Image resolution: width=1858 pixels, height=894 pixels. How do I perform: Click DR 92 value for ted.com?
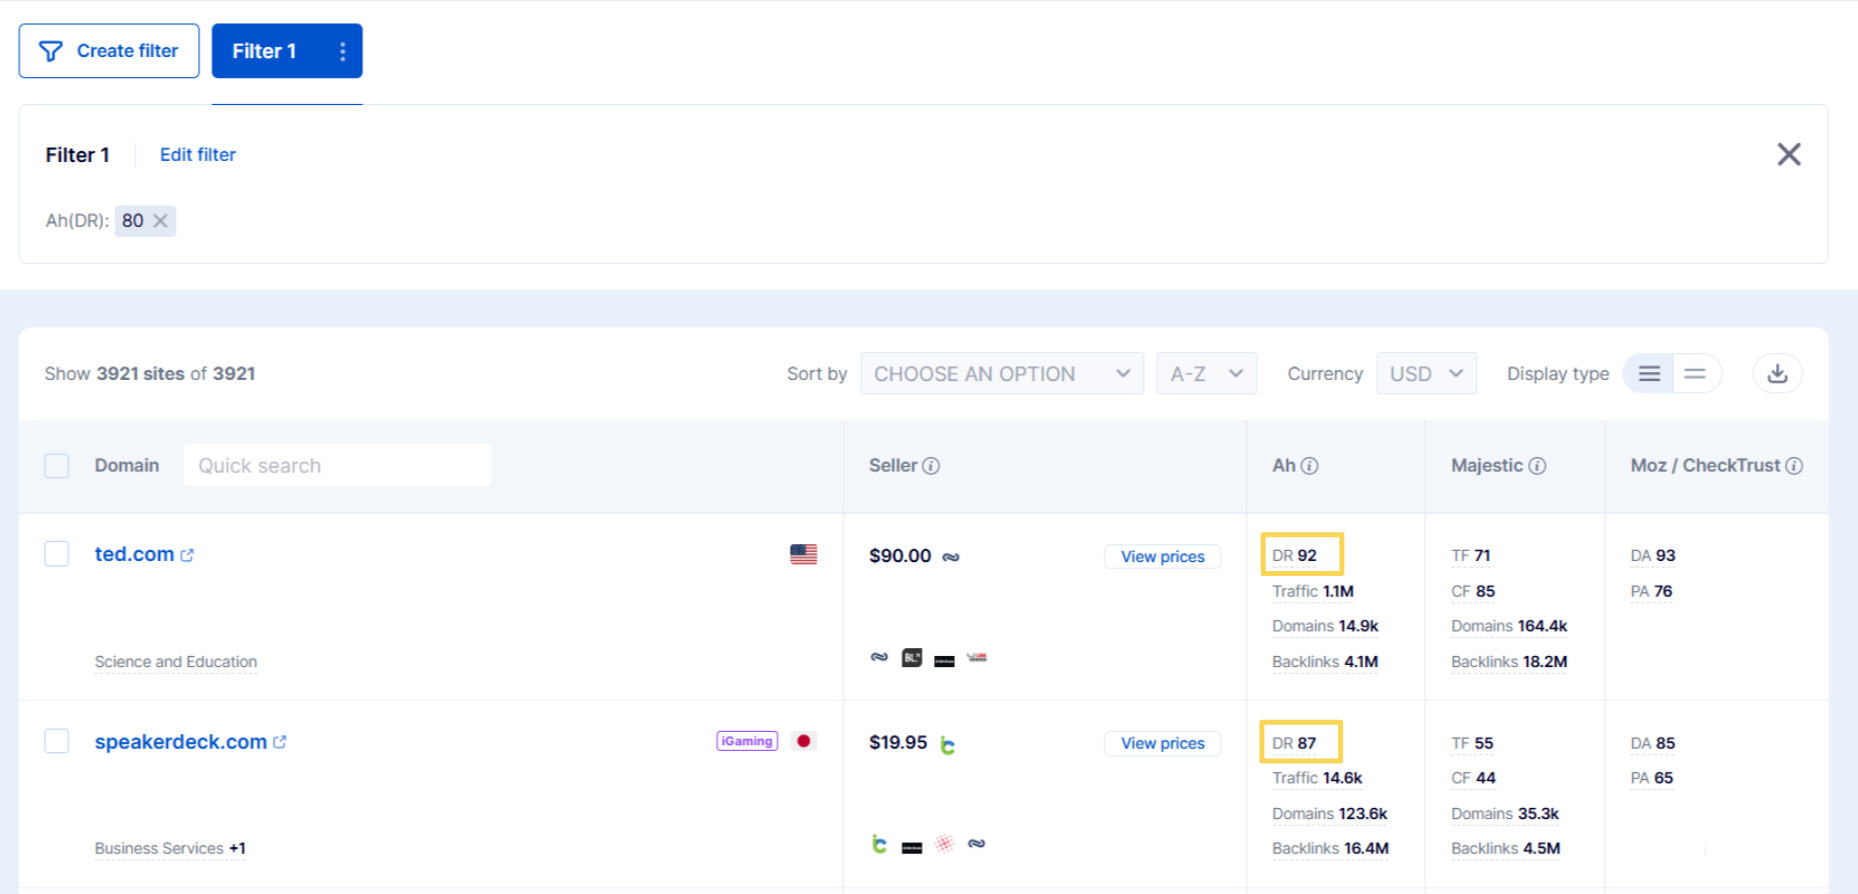pyautogui.click(x=1294, y=556)
